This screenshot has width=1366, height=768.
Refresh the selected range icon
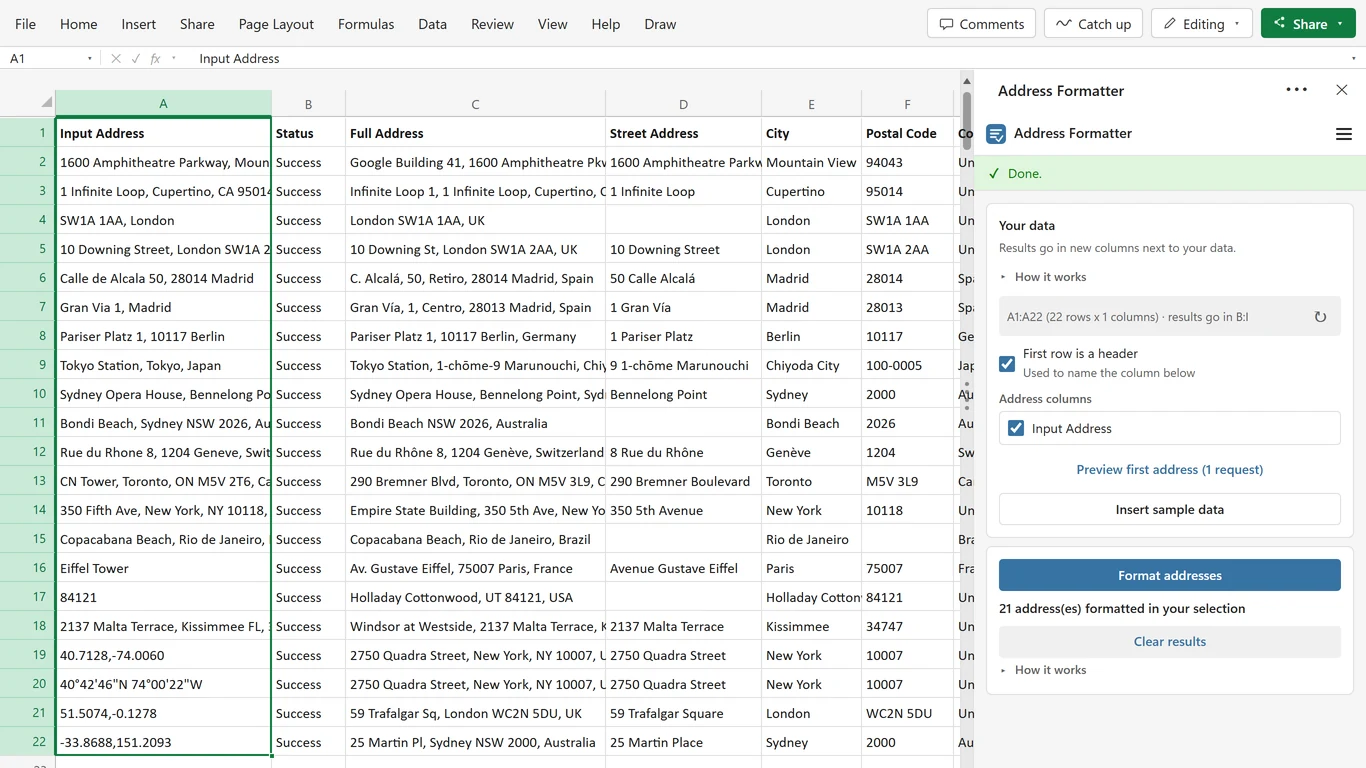tap(1320, 317)
